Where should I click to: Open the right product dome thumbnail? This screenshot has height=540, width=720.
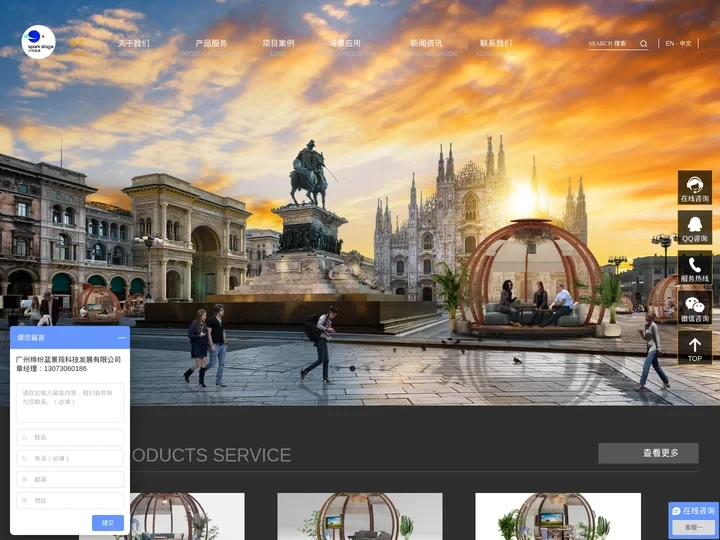coord(558,517)
